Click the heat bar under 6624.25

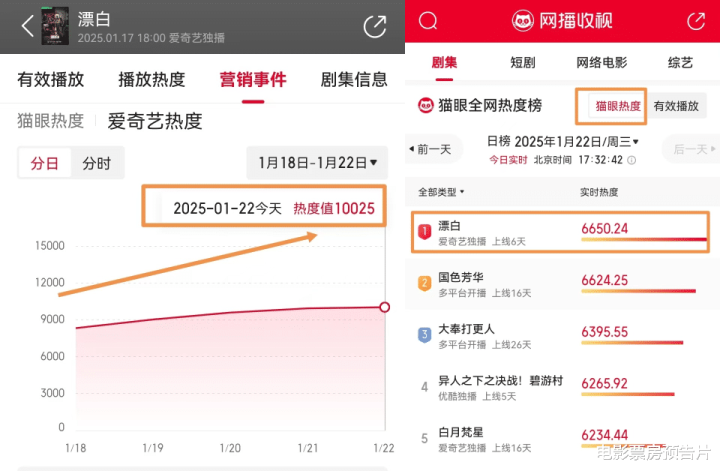coord(638,291)
